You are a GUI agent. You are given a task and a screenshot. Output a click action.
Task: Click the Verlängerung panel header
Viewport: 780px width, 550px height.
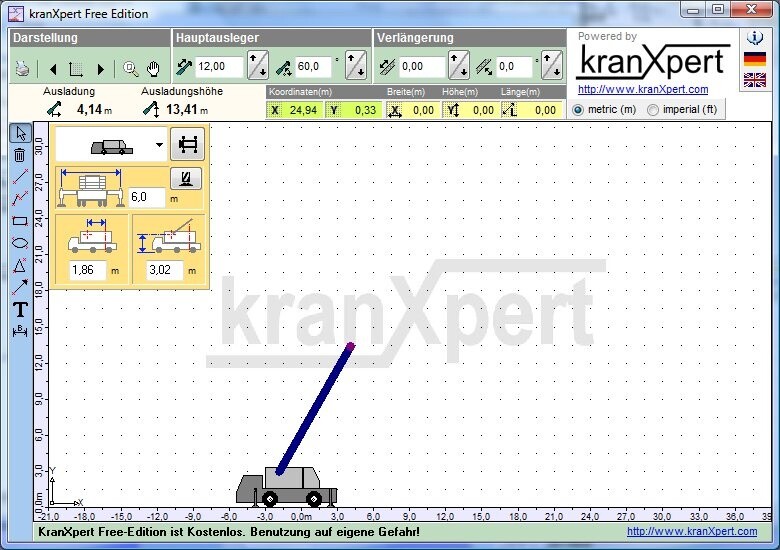pyautogui.click(x=470, y=38)
